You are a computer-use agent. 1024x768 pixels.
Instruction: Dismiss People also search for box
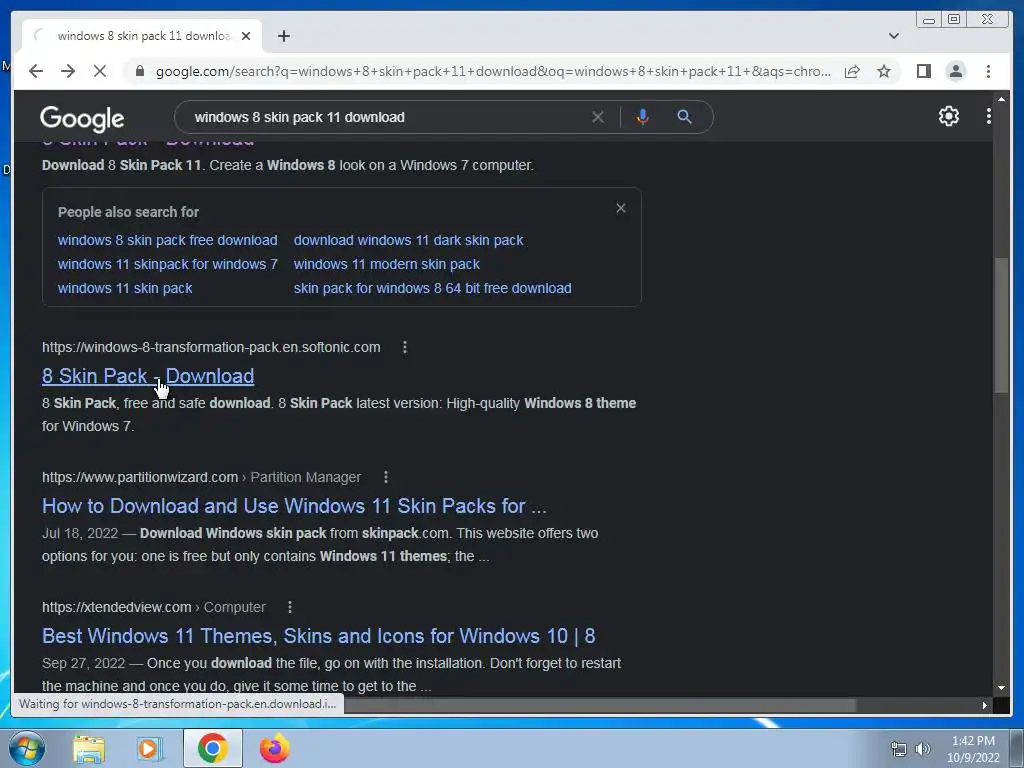[x=620, y=208]
